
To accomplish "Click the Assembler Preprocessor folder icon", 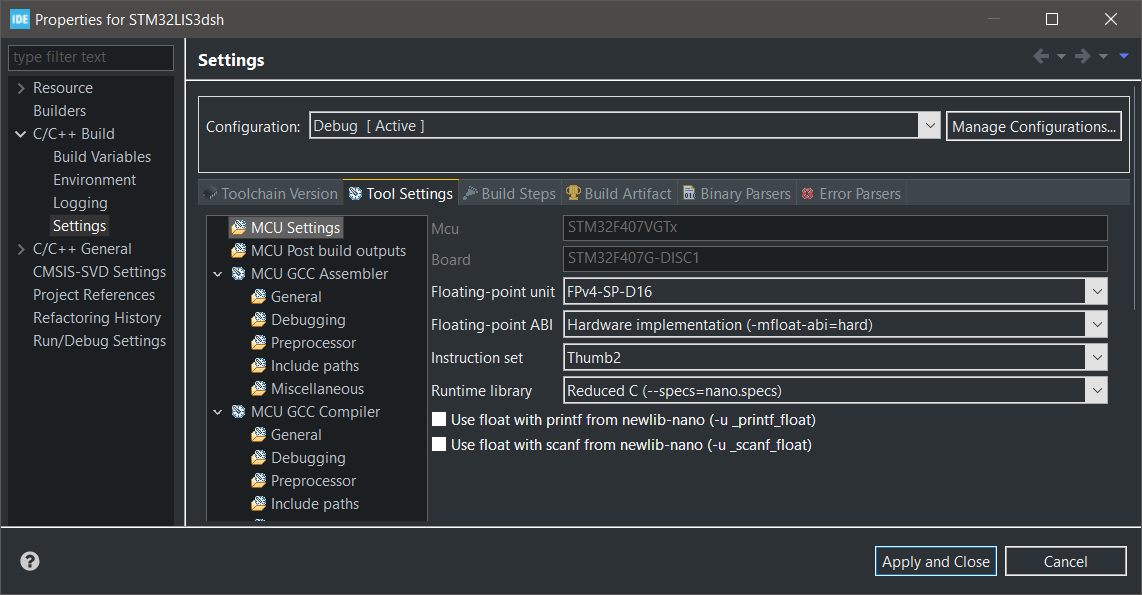I will (259, 342).
